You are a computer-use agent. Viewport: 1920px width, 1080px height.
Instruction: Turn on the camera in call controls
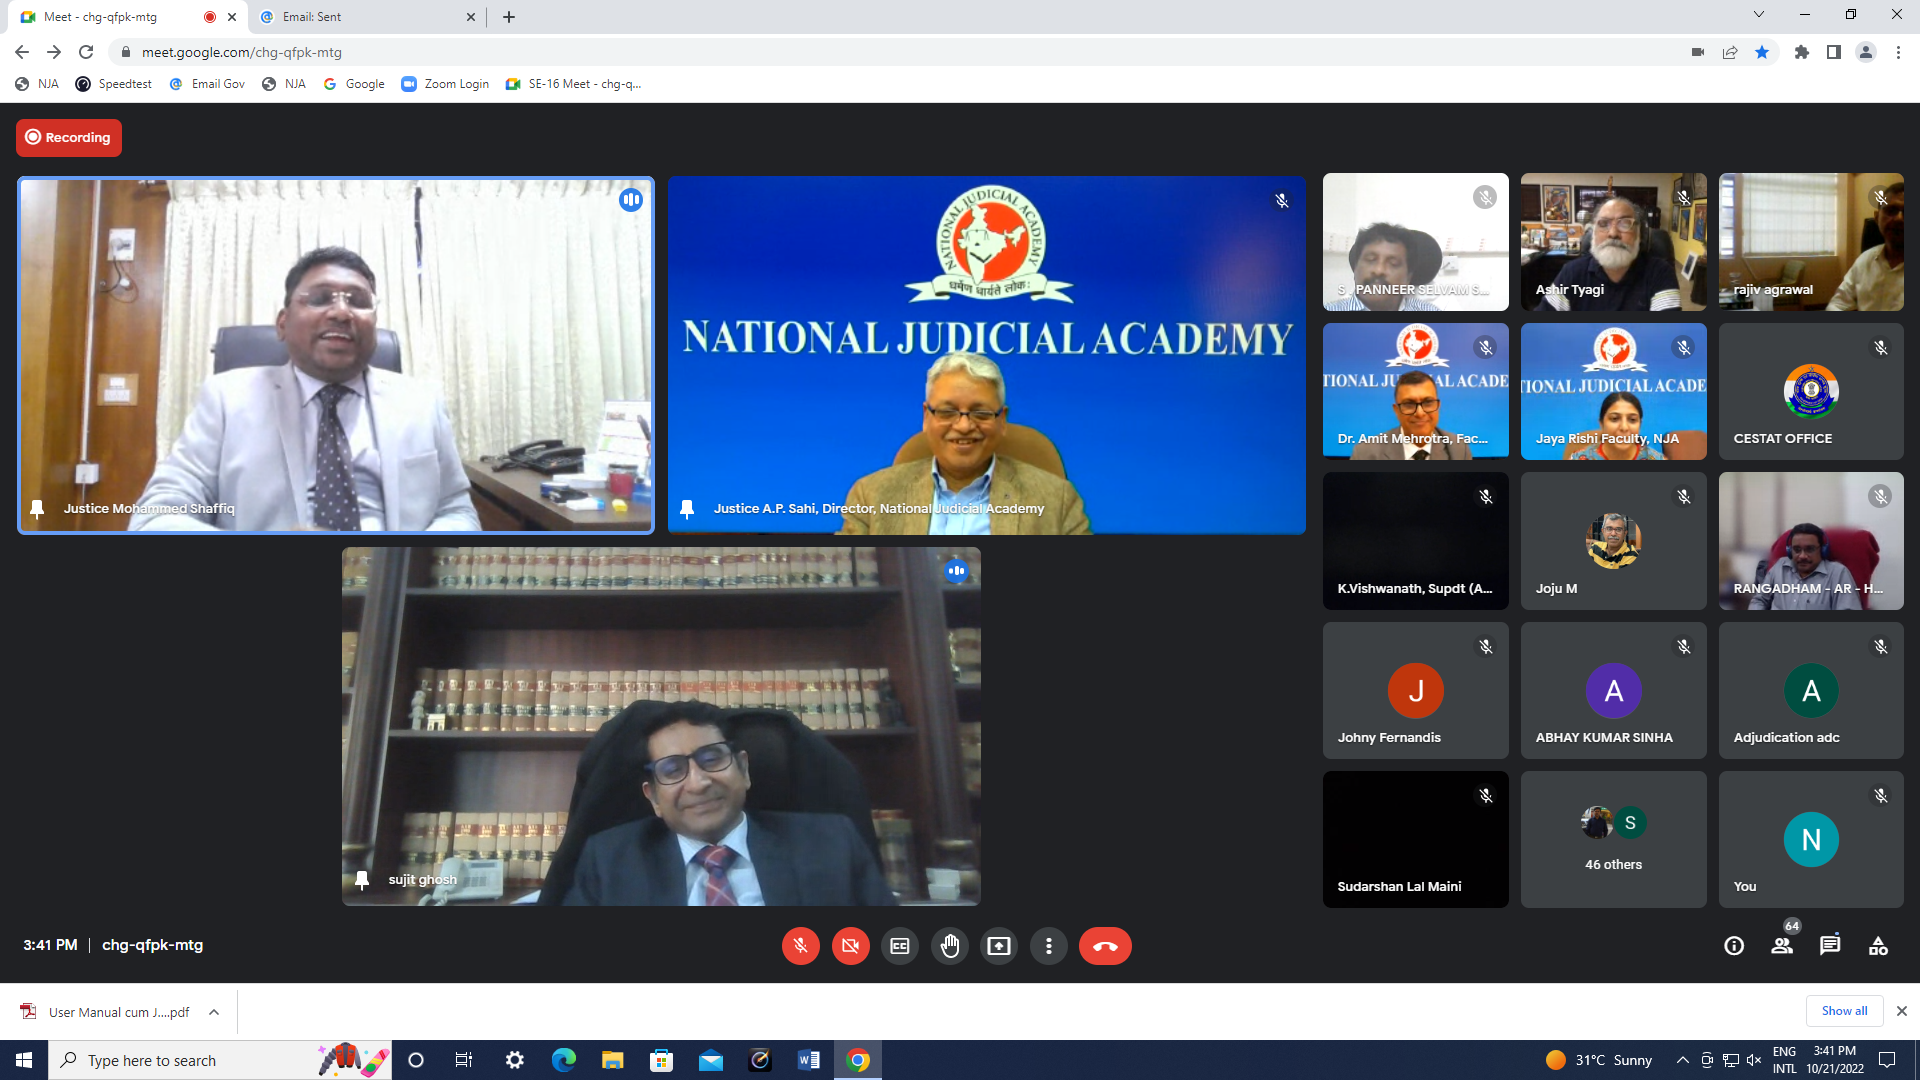[850, 946]
